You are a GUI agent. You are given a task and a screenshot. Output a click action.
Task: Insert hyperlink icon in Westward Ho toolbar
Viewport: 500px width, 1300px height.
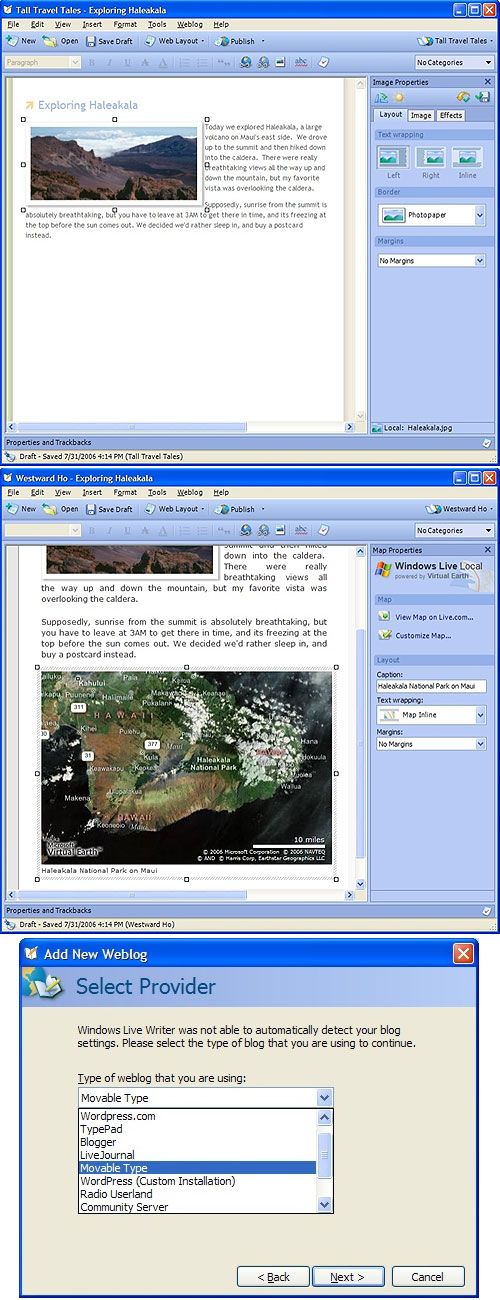pos(246,530)
